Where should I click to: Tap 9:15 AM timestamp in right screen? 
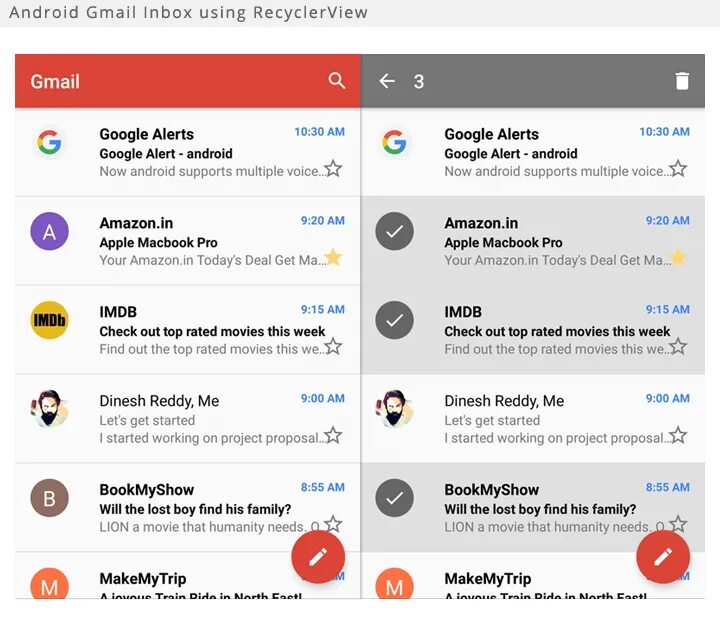click(x=668, y=309)
